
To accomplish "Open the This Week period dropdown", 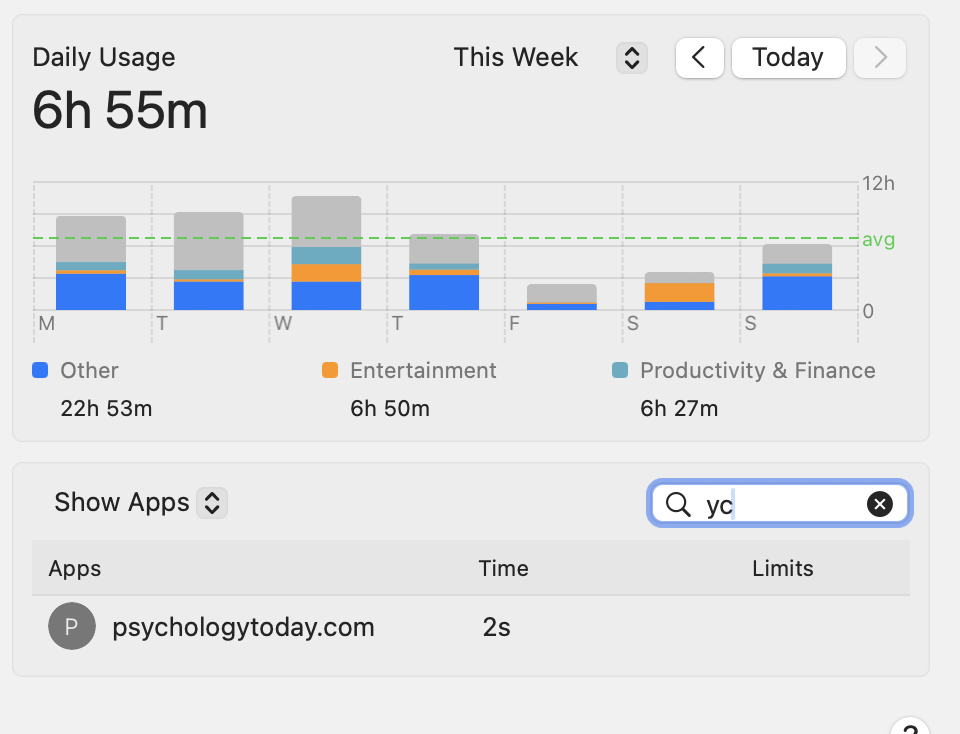I will click(516, 58).
